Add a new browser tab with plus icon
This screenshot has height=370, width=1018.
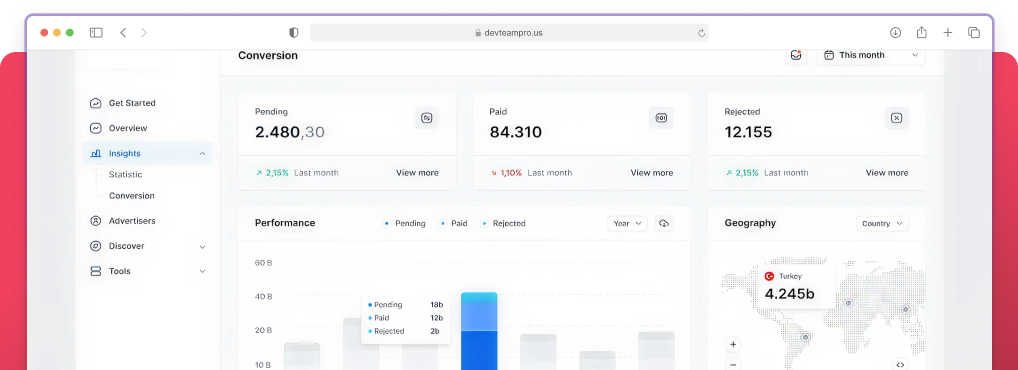pyautogui.click(x=948, y=32)
